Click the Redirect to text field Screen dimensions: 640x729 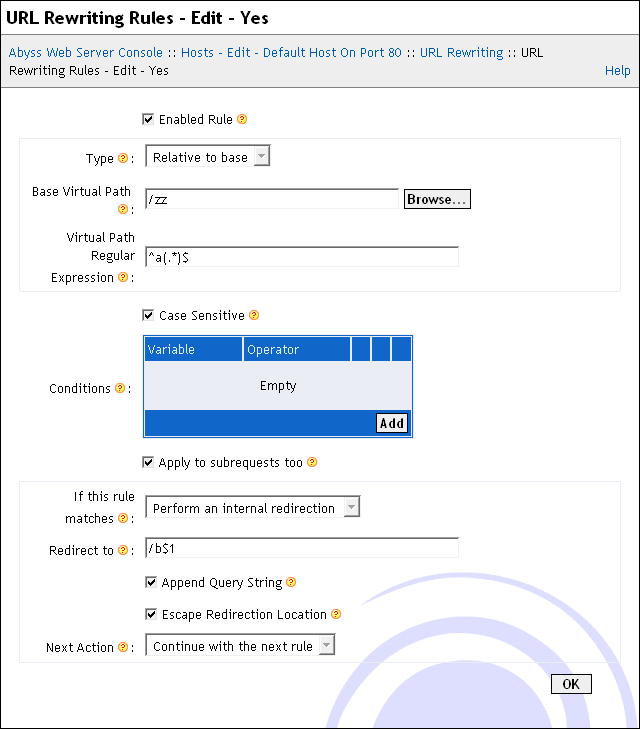[x=301, y=548]
